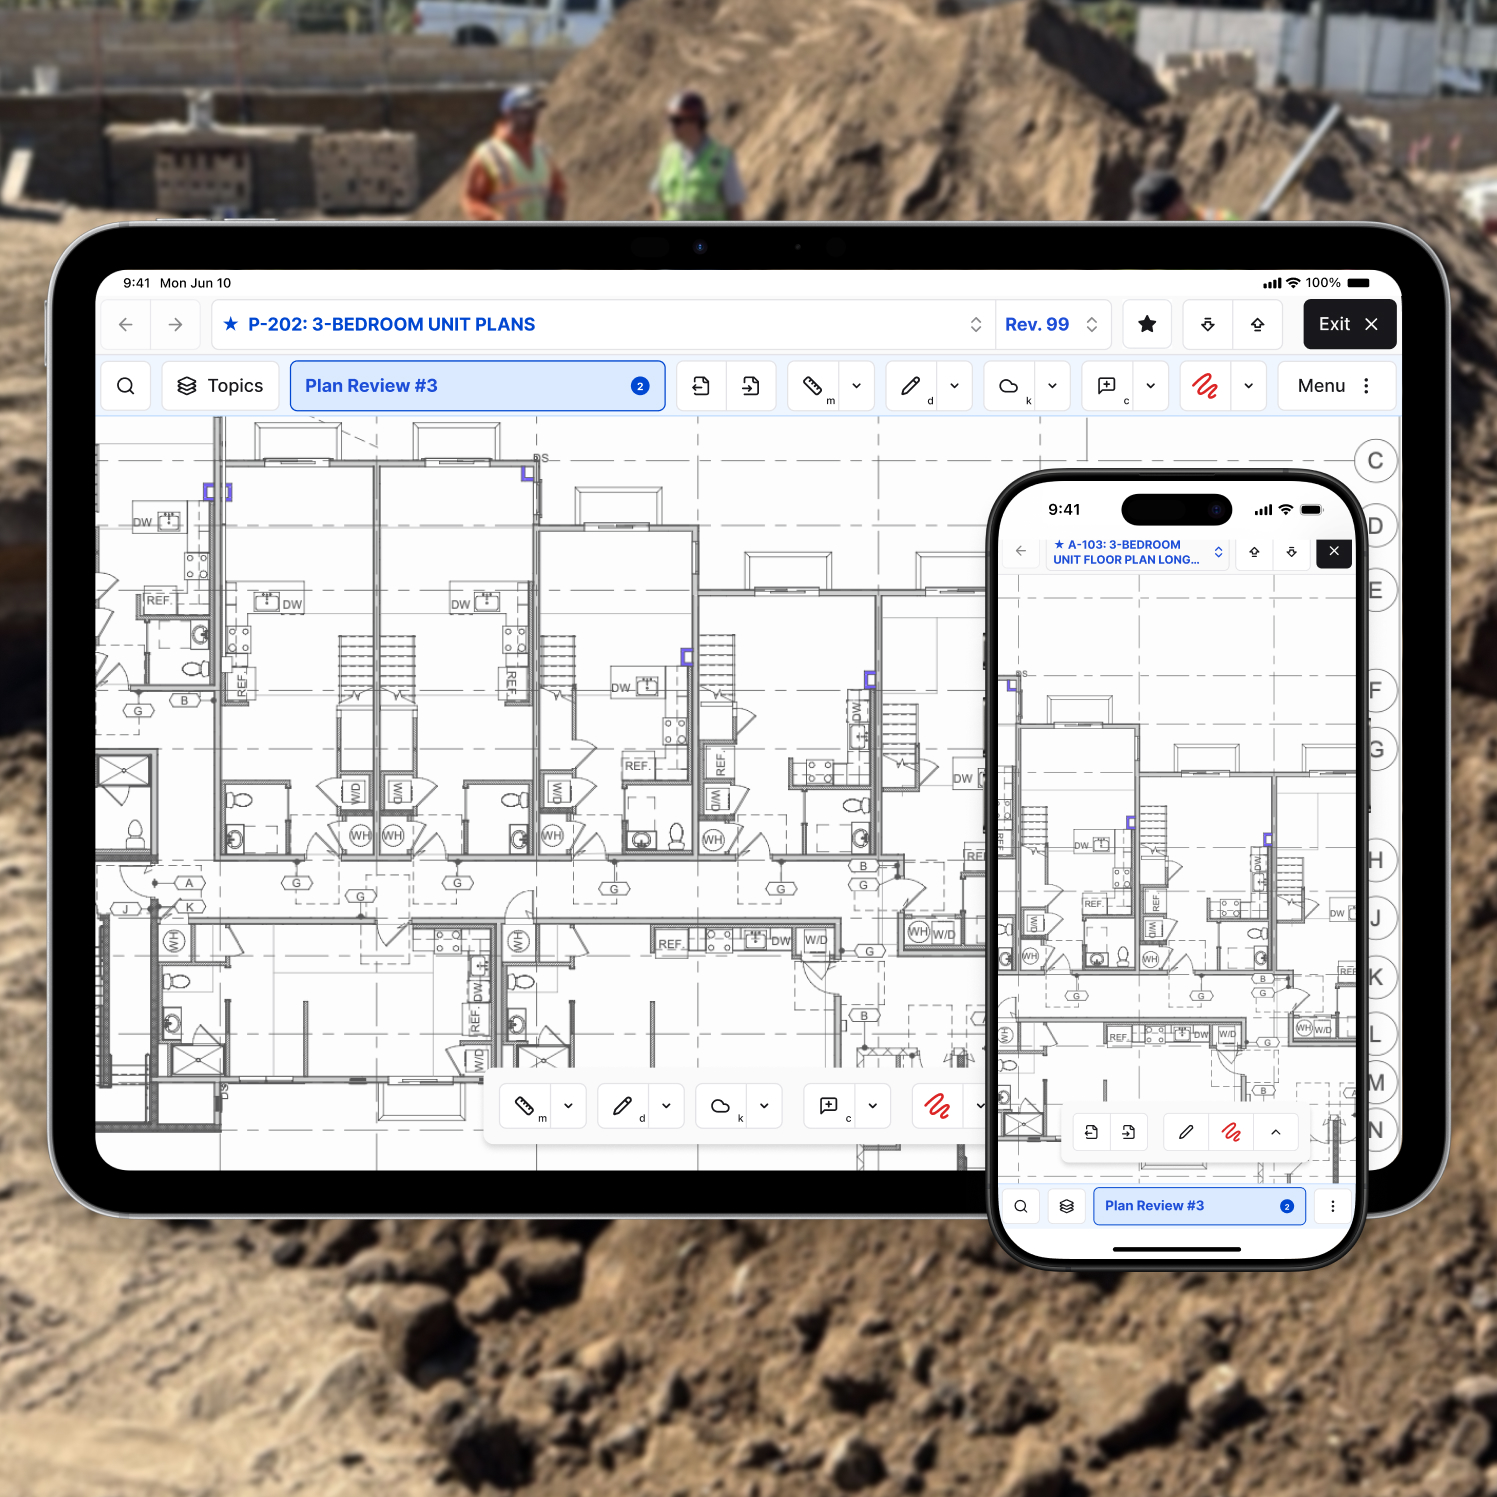The image size is (1497, 1497).
Task: Tap the layers icon on the phone
Action: click(1066, 1206)
